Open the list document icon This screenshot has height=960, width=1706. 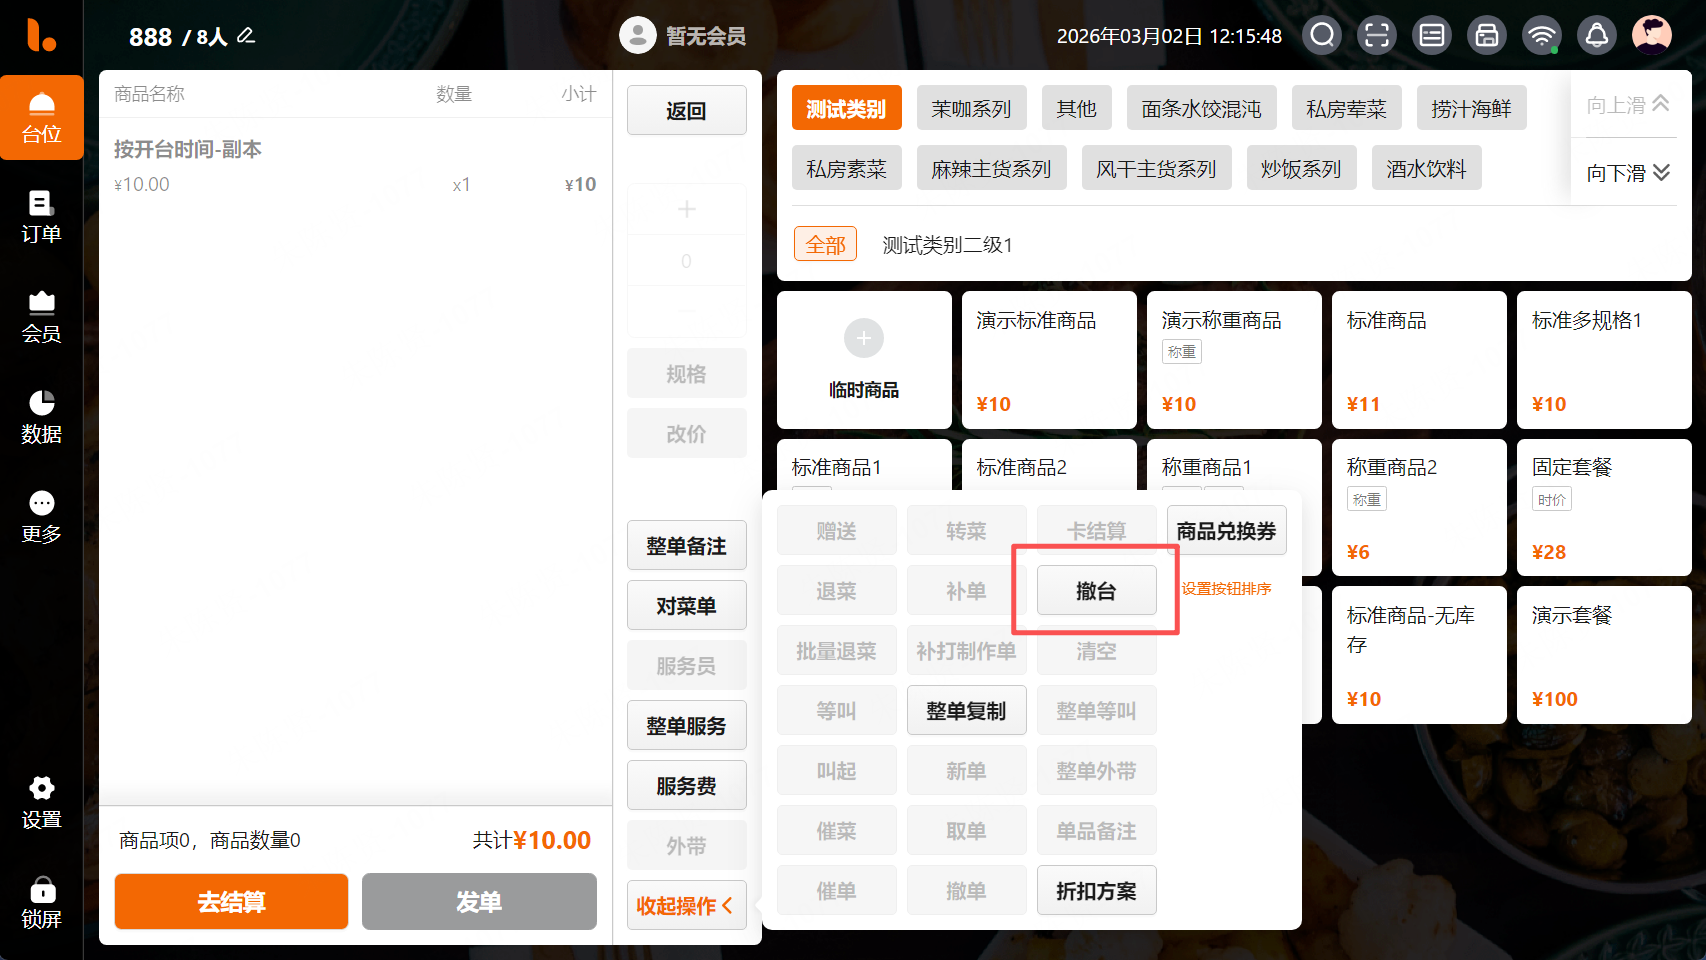tap(1432, 36)
